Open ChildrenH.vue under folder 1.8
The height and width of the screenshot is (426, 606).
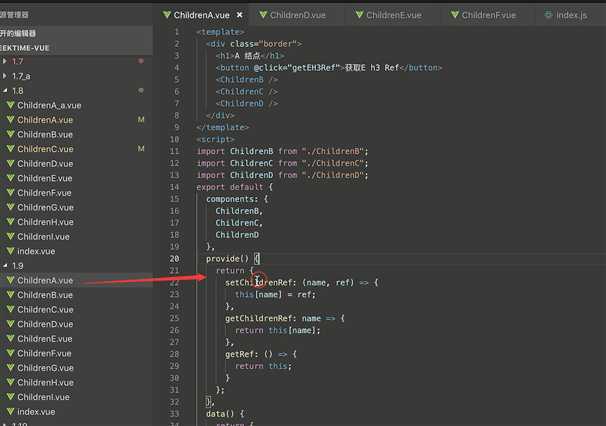coord(46,222)
